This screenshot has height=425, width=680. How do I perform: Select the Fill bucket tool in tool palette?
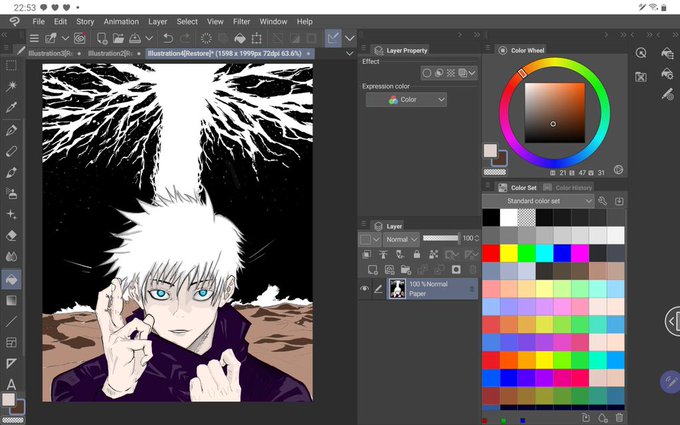[x=11, y=279]
